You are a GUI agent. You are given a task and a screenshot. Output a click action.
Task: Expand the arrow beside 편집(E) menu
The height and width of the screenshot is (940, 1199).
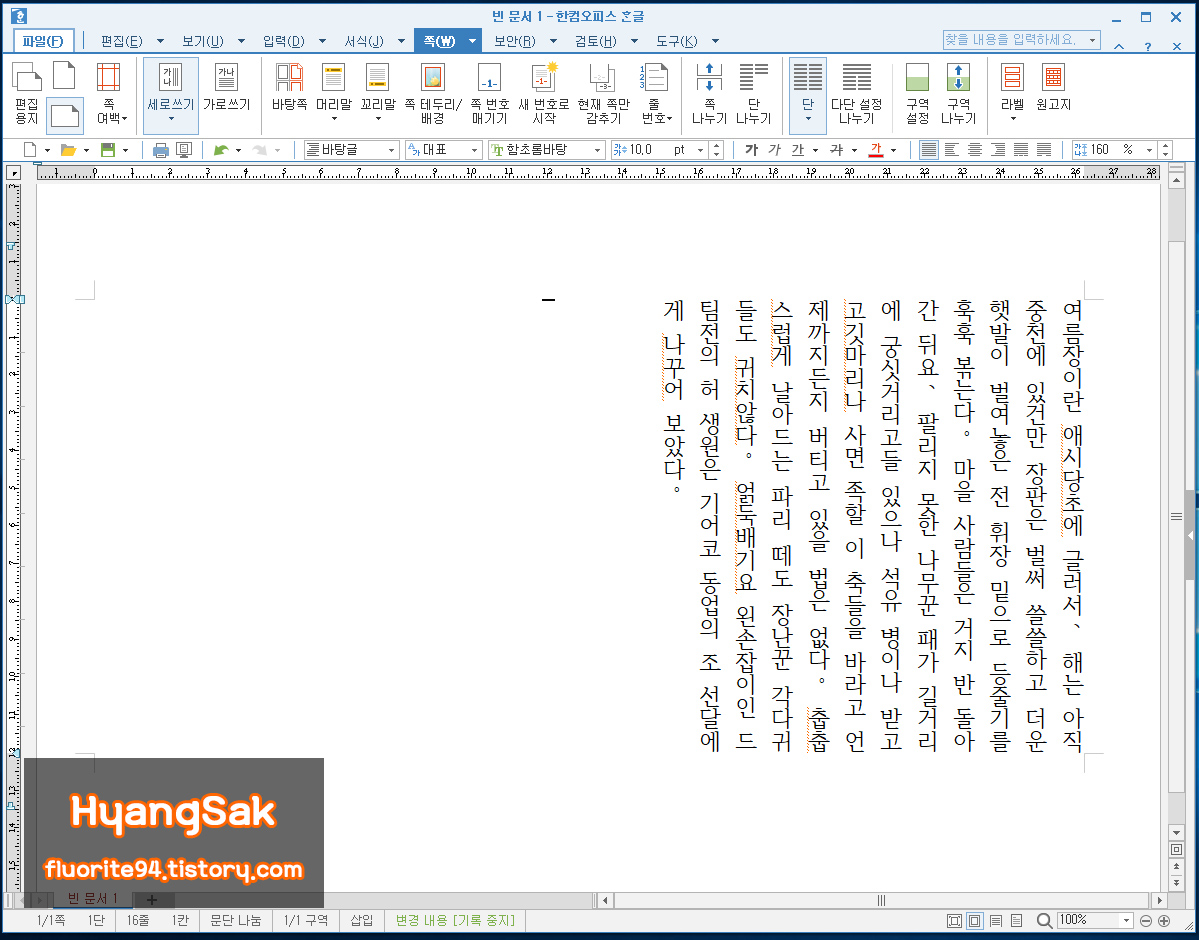click(161, 41)
